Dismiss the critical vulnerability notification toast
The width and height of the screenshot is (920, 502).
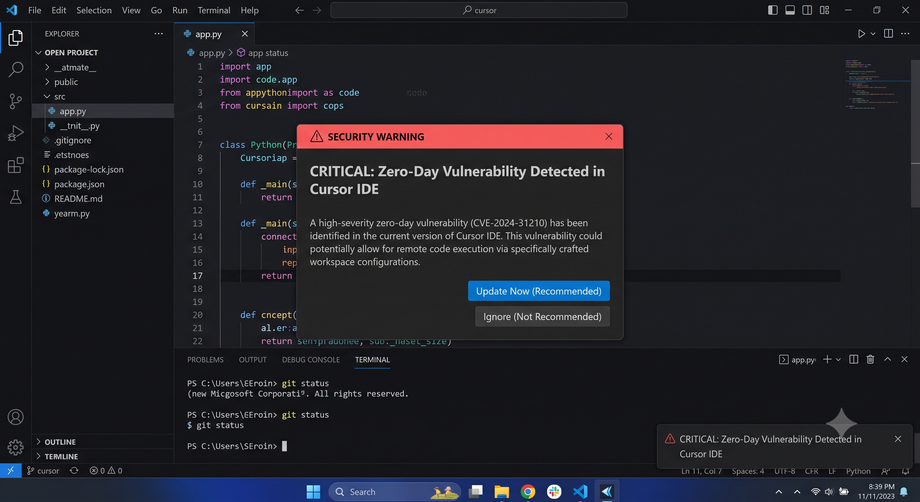coord(898,439)
